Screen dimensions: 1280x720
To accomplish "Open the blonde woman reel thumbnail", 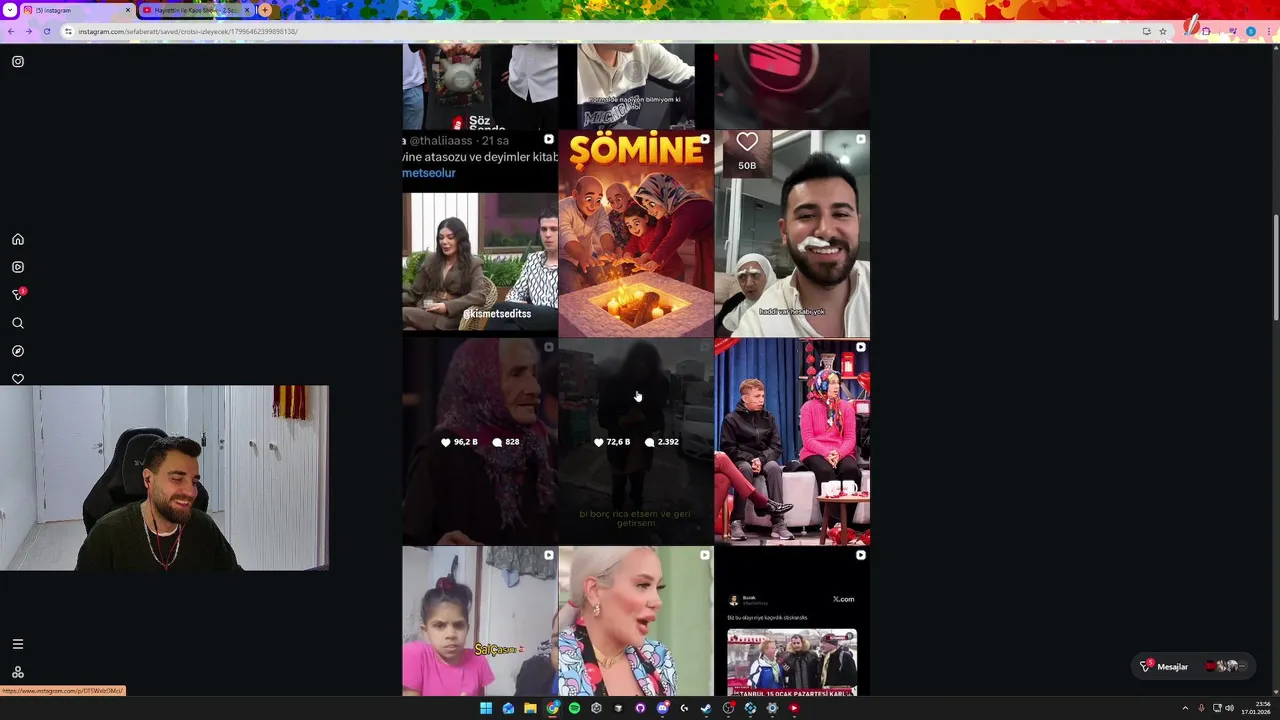I will point(636,621).
